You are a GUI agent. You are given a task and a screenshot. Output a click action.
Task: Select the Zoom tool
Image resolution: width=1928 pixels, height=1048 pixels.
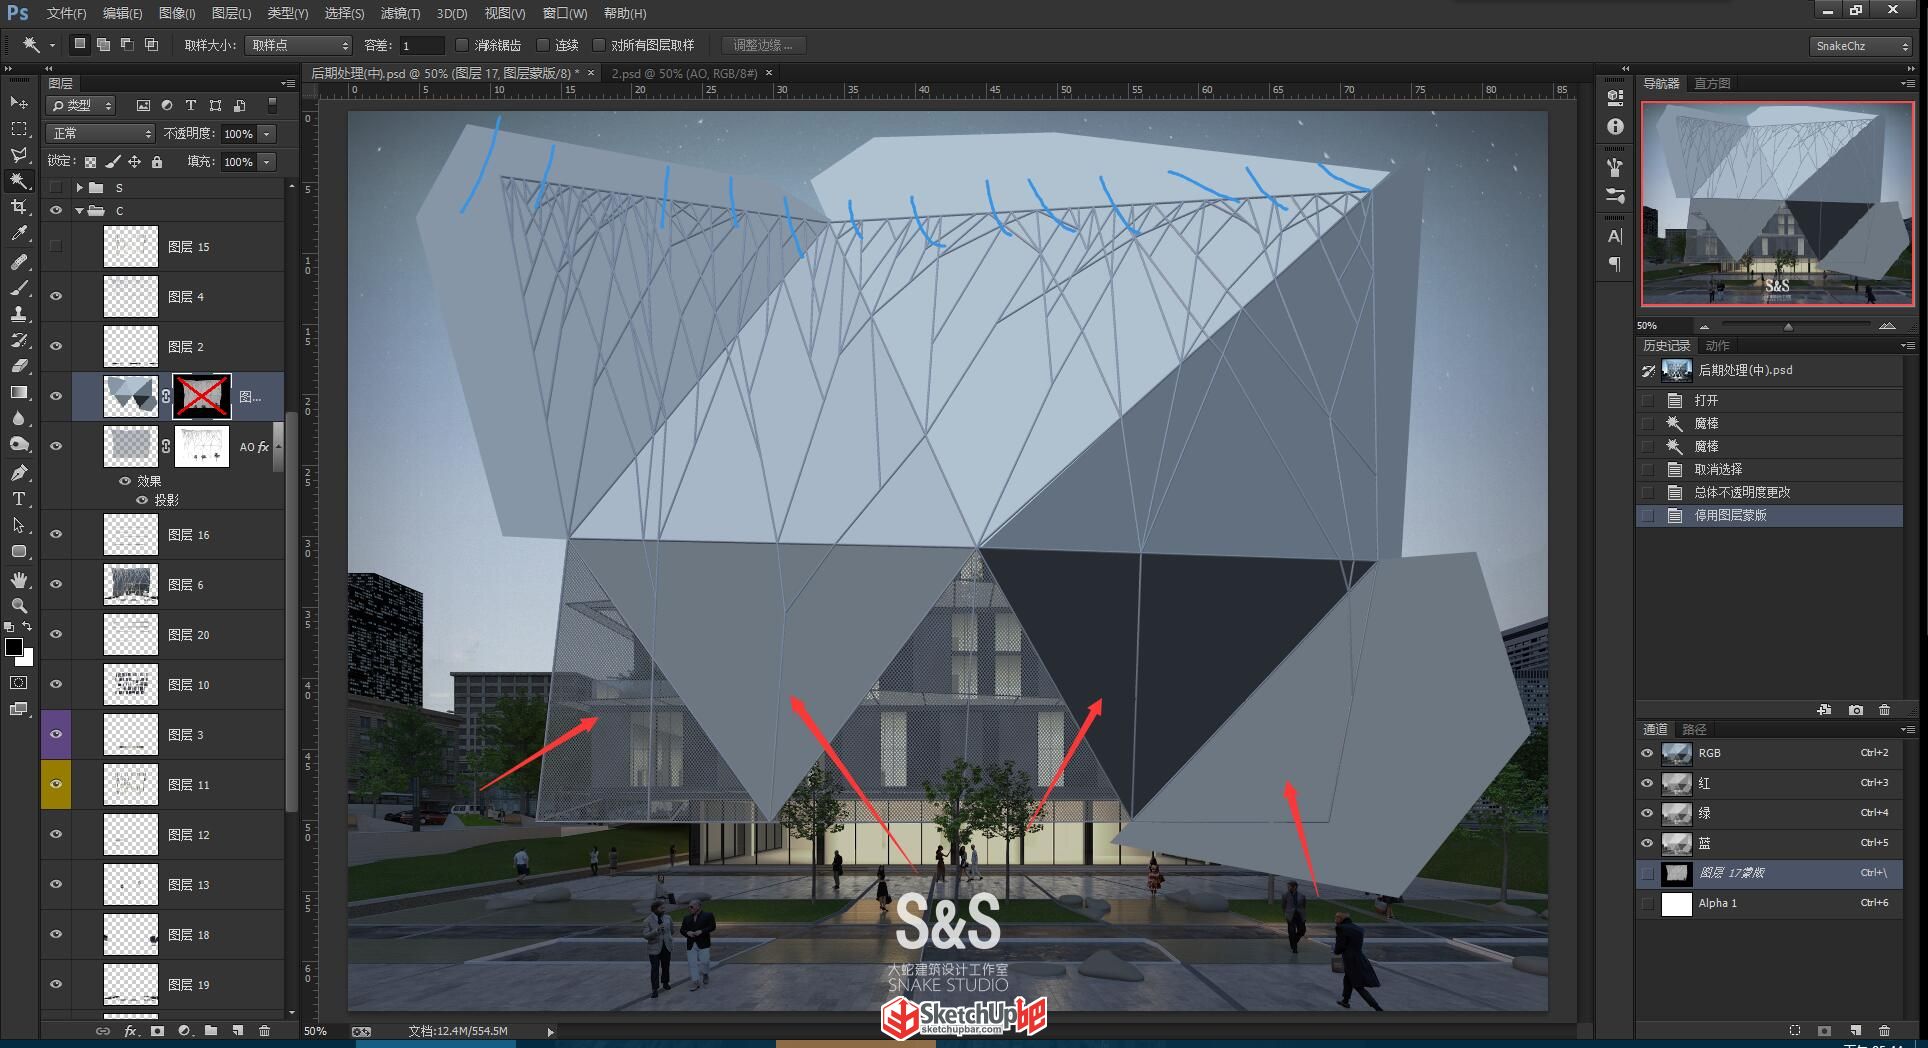[19, 606]
